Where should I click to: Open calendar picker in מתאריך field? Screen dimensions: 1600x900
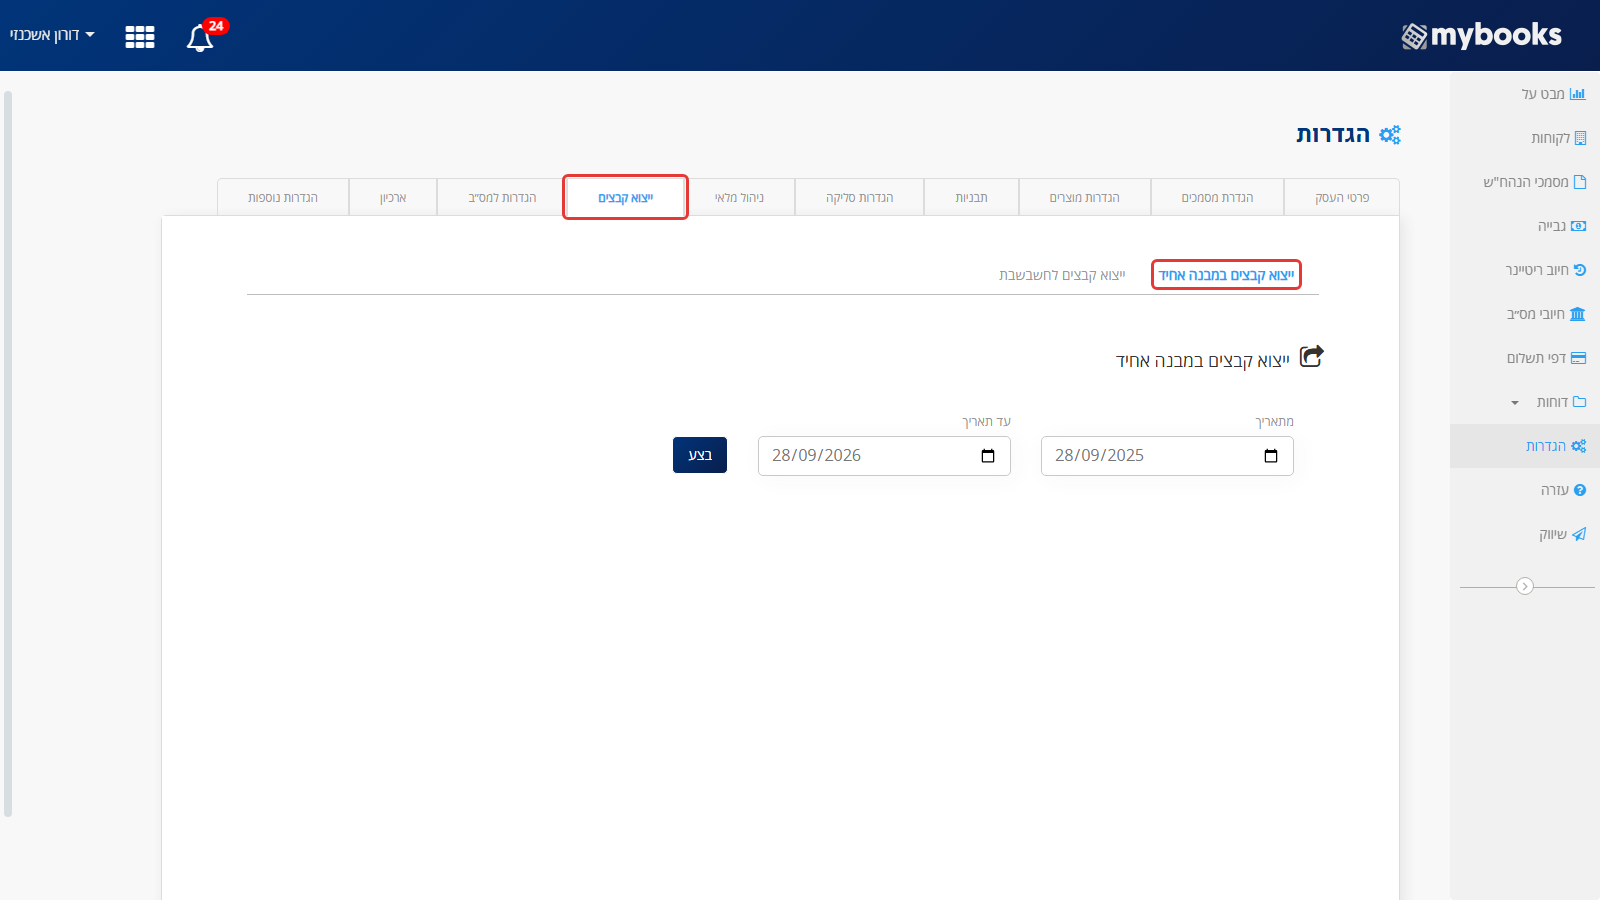tap(1271, 456)
